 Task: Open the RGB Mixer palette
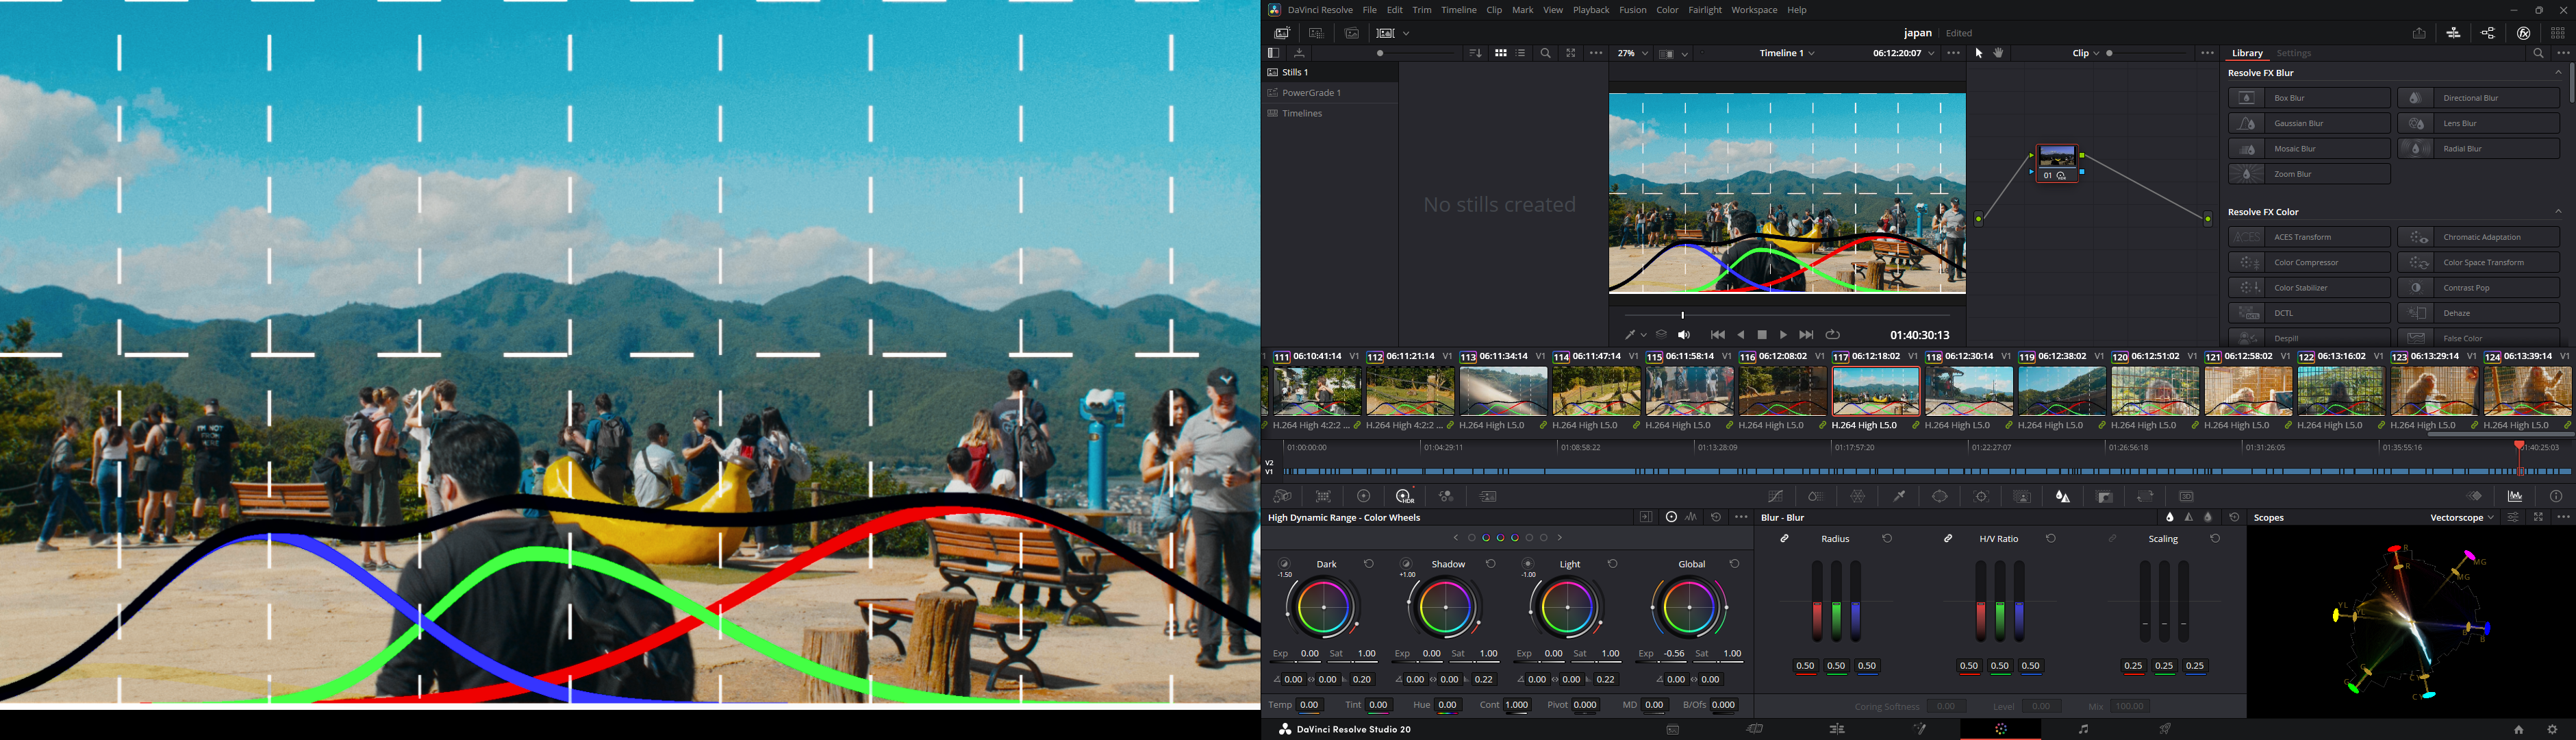(1446, 497)
